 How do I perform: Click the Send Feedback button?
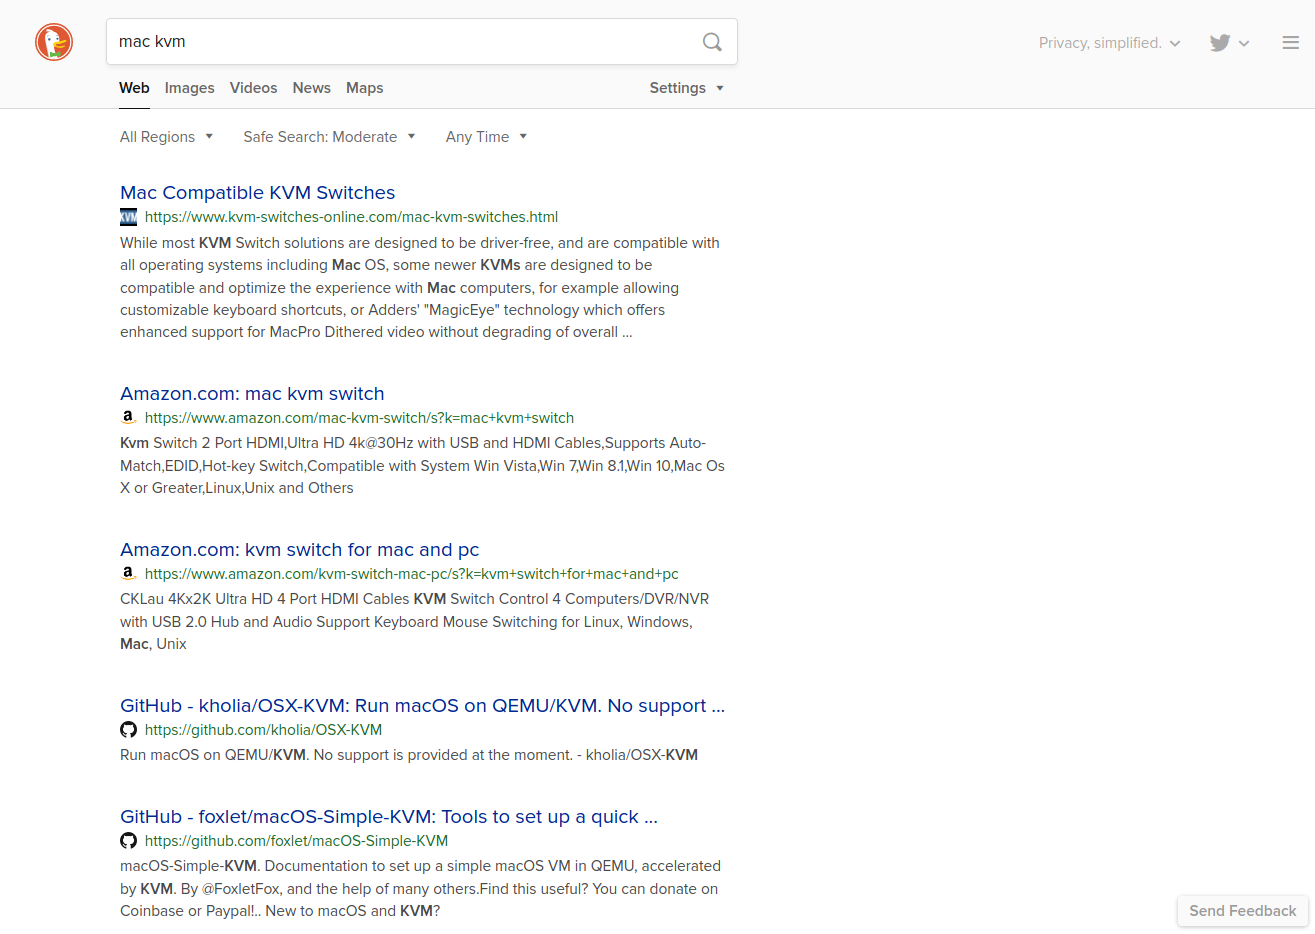click(x=1243, y=911)
